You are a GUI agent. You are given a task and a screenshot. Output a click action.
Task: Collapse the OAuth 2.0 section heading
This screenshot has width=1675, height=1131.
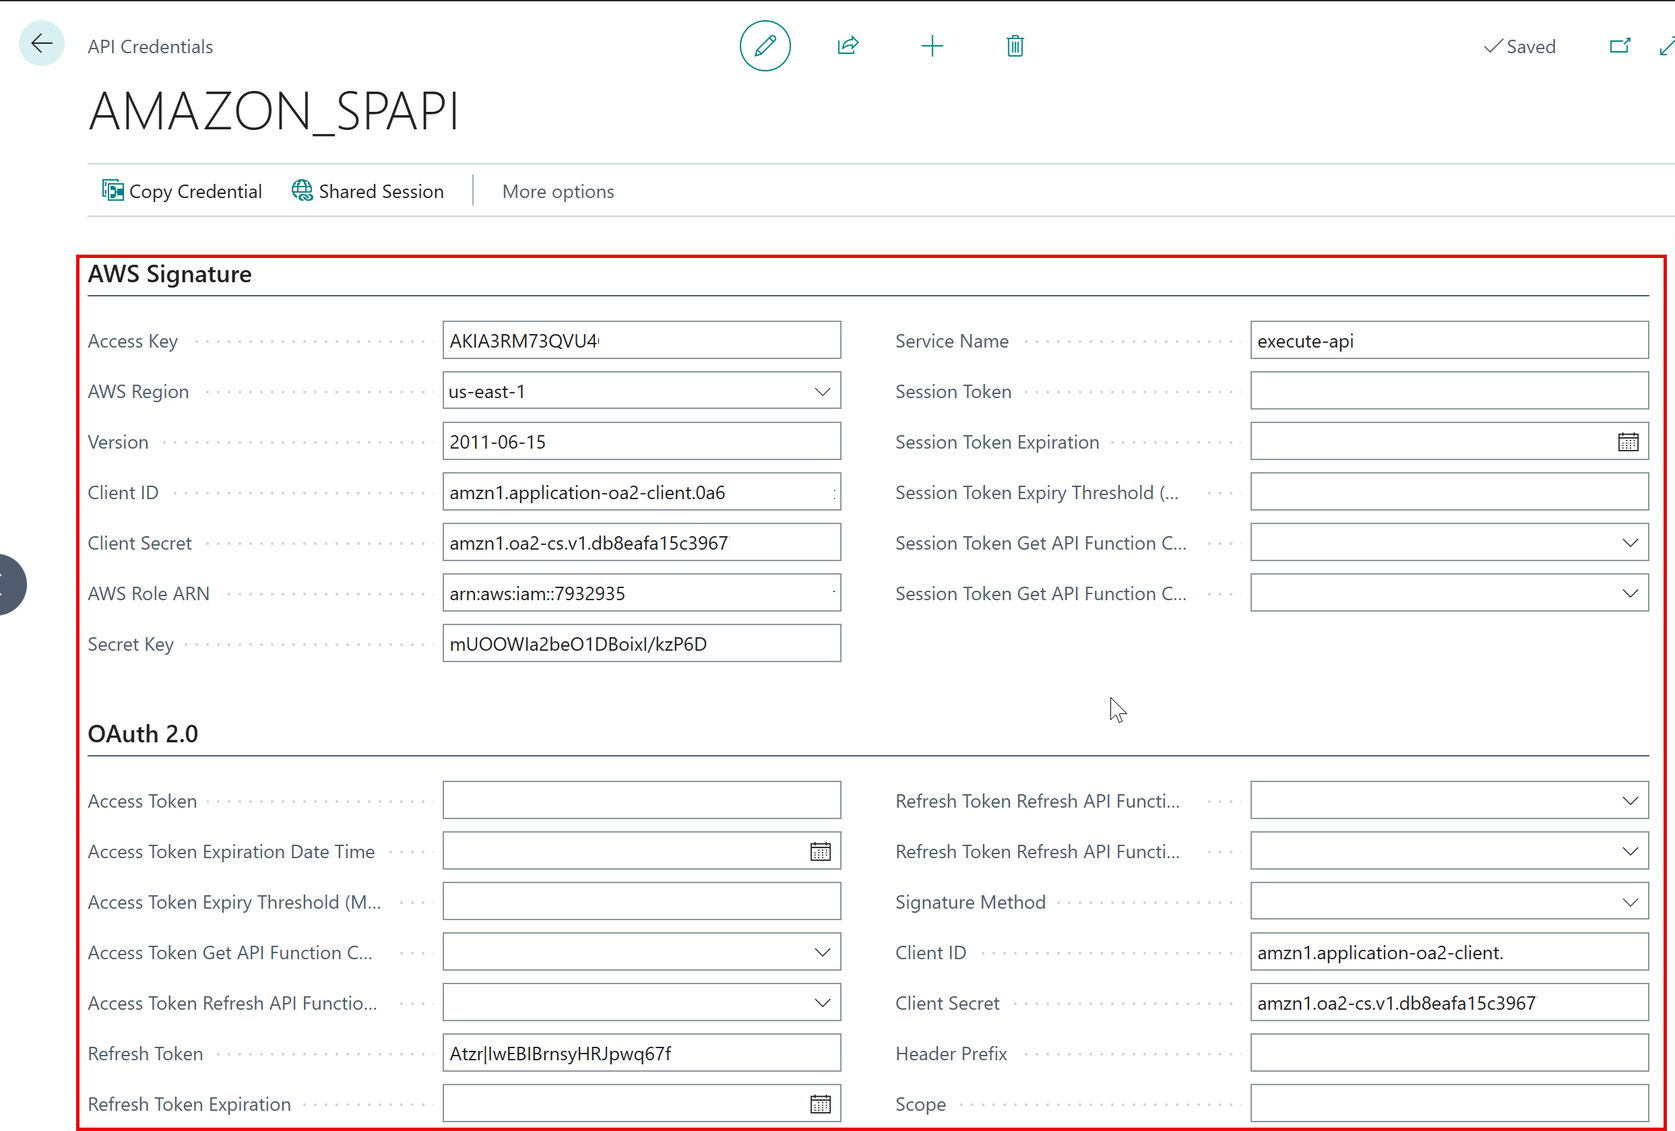143,734
